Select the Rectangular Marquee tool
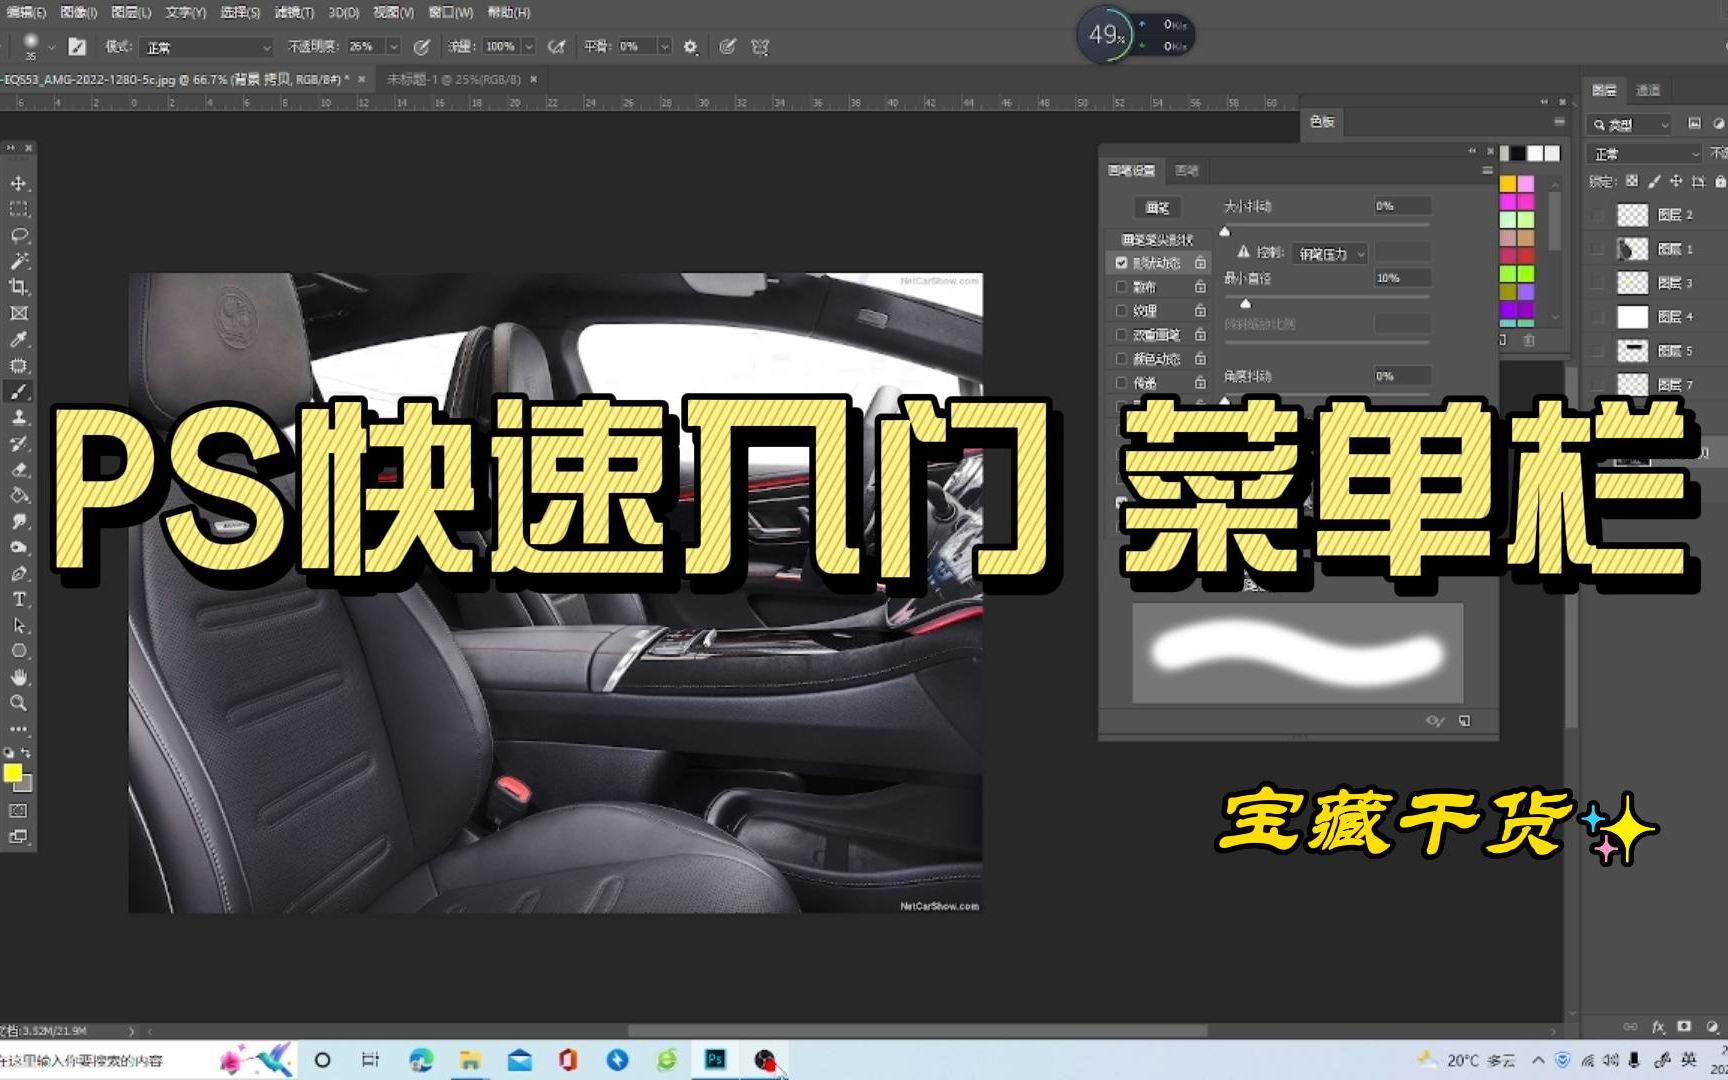 coord(19,209)
